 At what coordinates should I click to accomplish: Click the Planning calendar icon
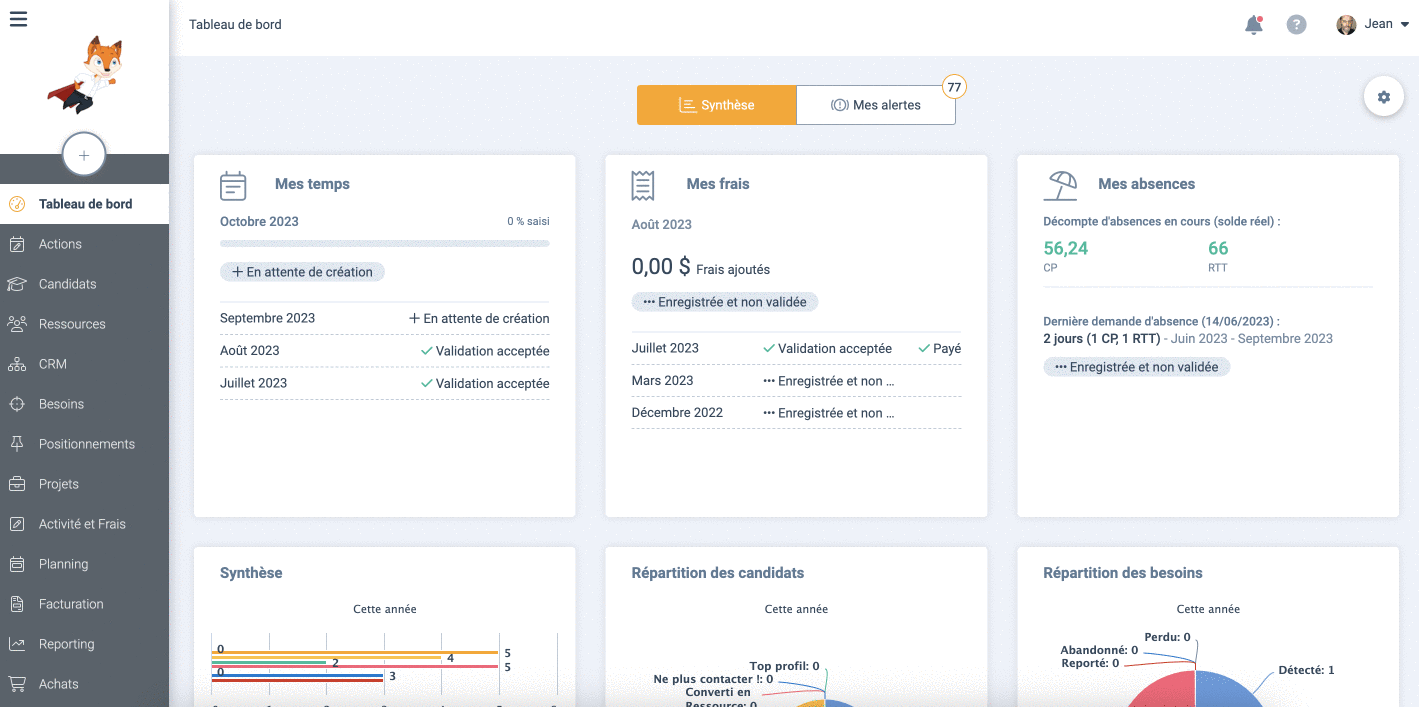click(17, 564)
